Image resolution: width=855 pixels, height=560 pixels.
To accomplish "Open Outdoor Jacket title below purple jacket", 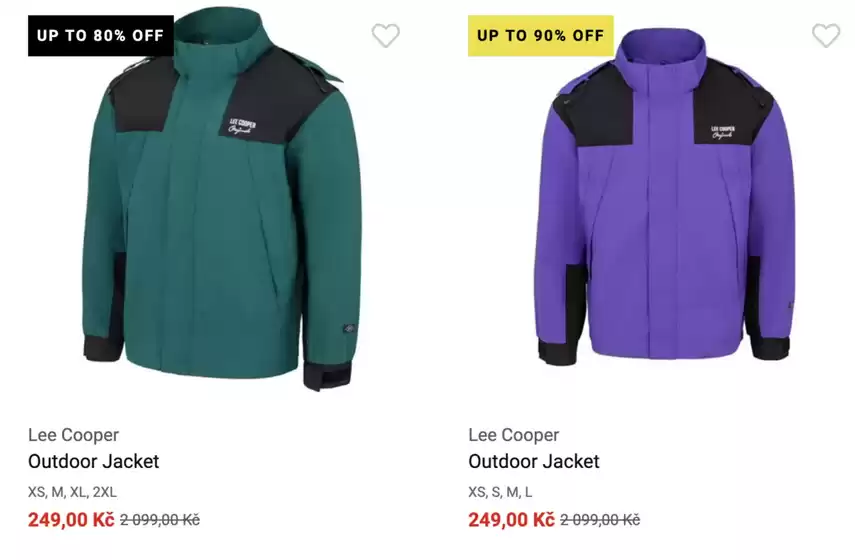I will (x=533, y=461).
